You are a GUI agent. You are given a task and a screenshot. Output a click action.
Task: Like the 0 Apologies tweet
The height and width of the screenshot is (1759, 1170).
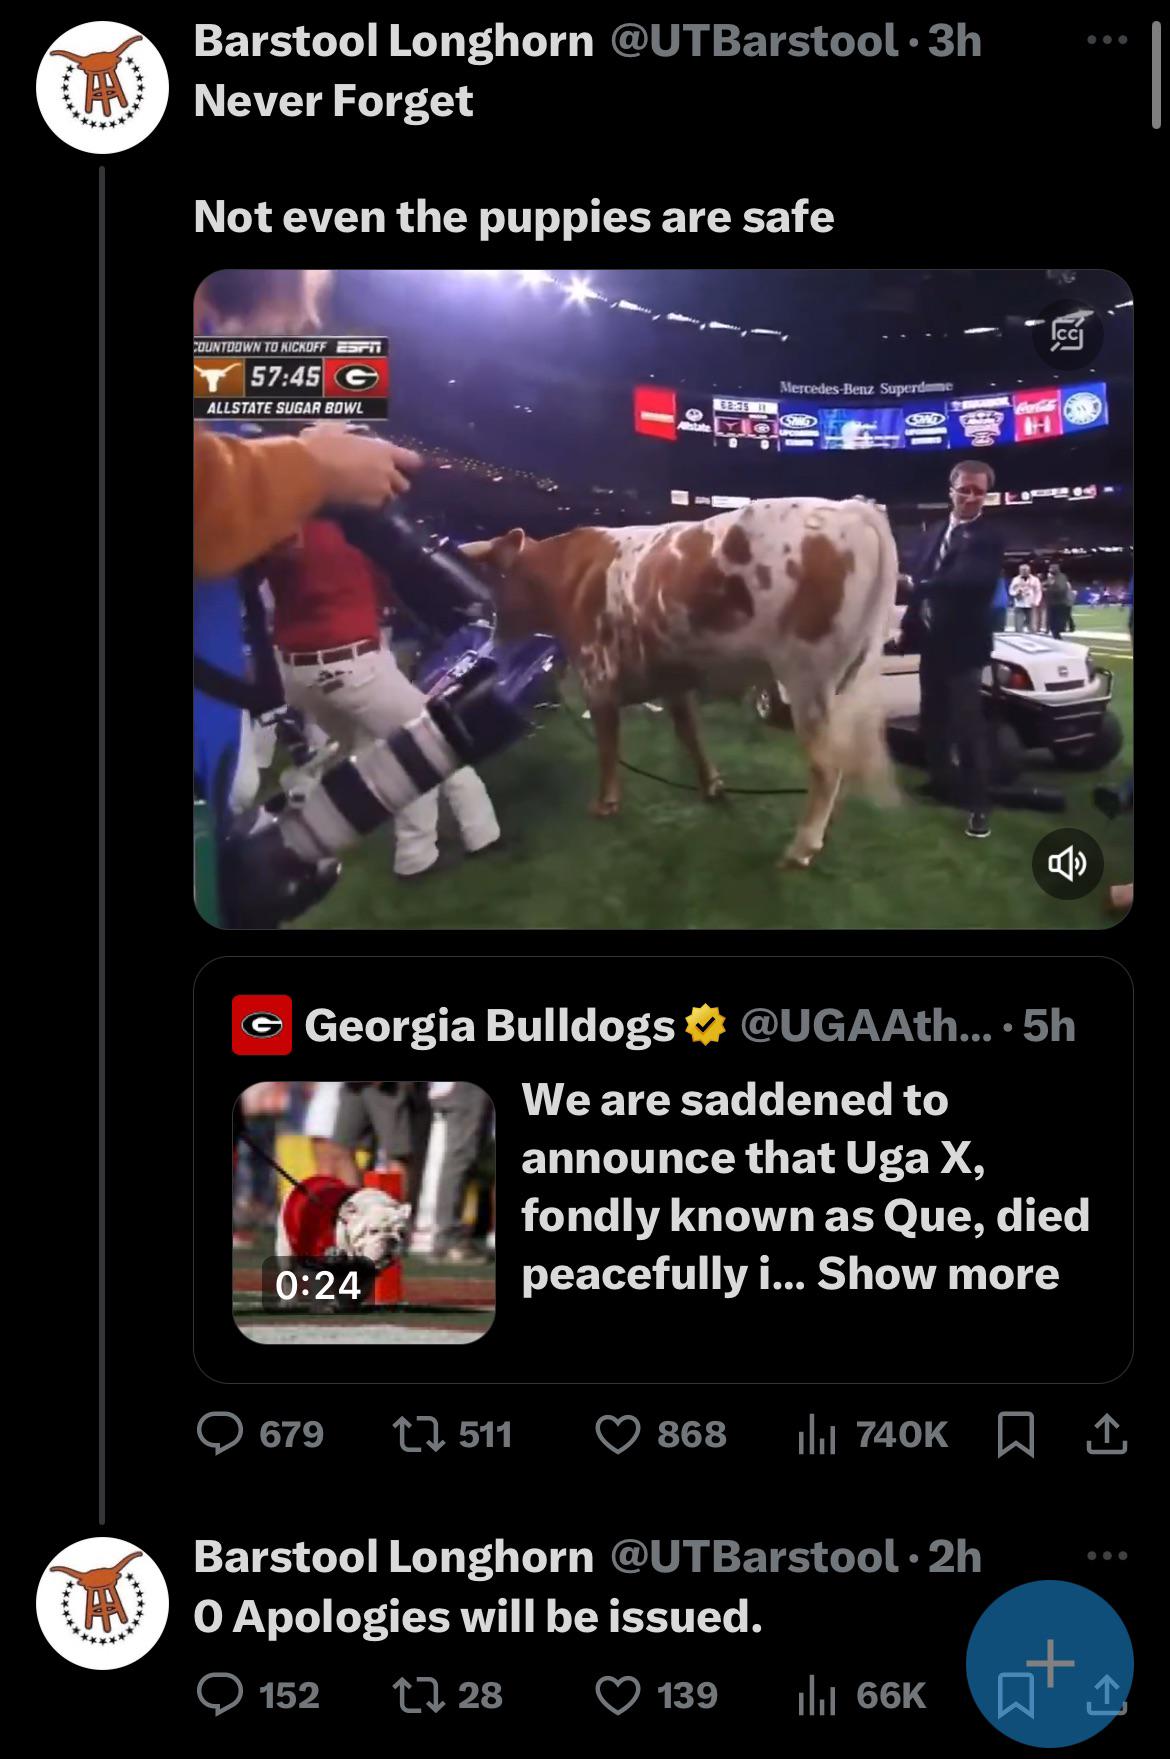click(618, 1695)
